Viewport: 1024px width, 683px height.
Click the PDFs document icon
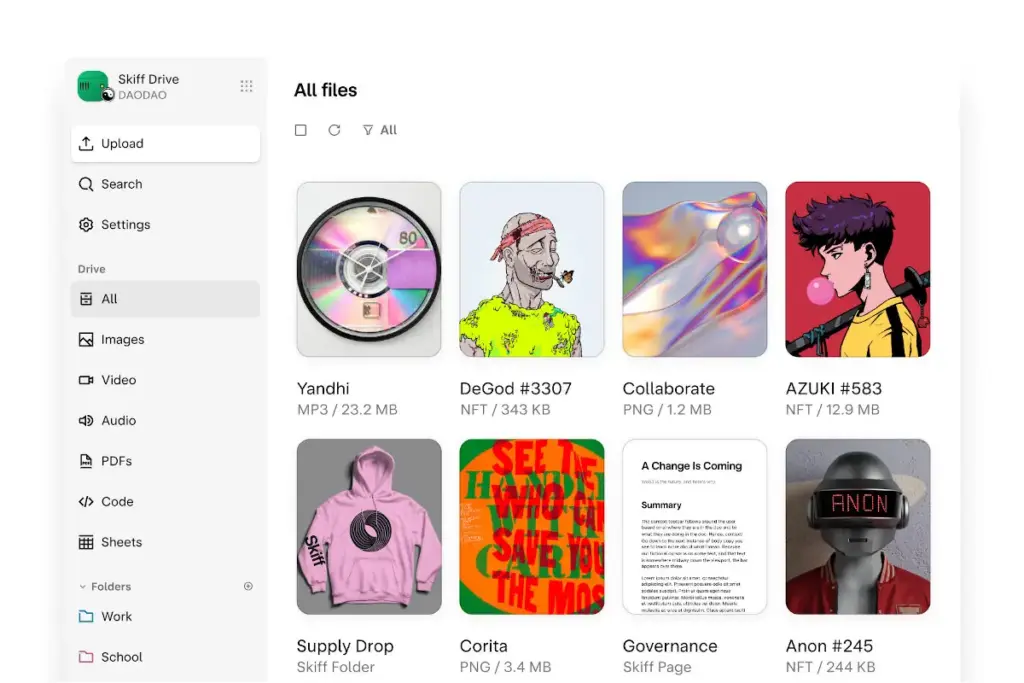click(86, 461)
